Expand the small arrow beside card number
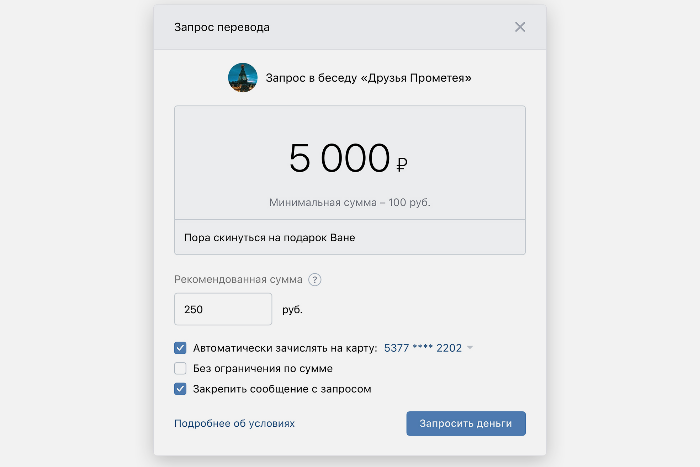700x467 pixels. [x=470, y=348]
